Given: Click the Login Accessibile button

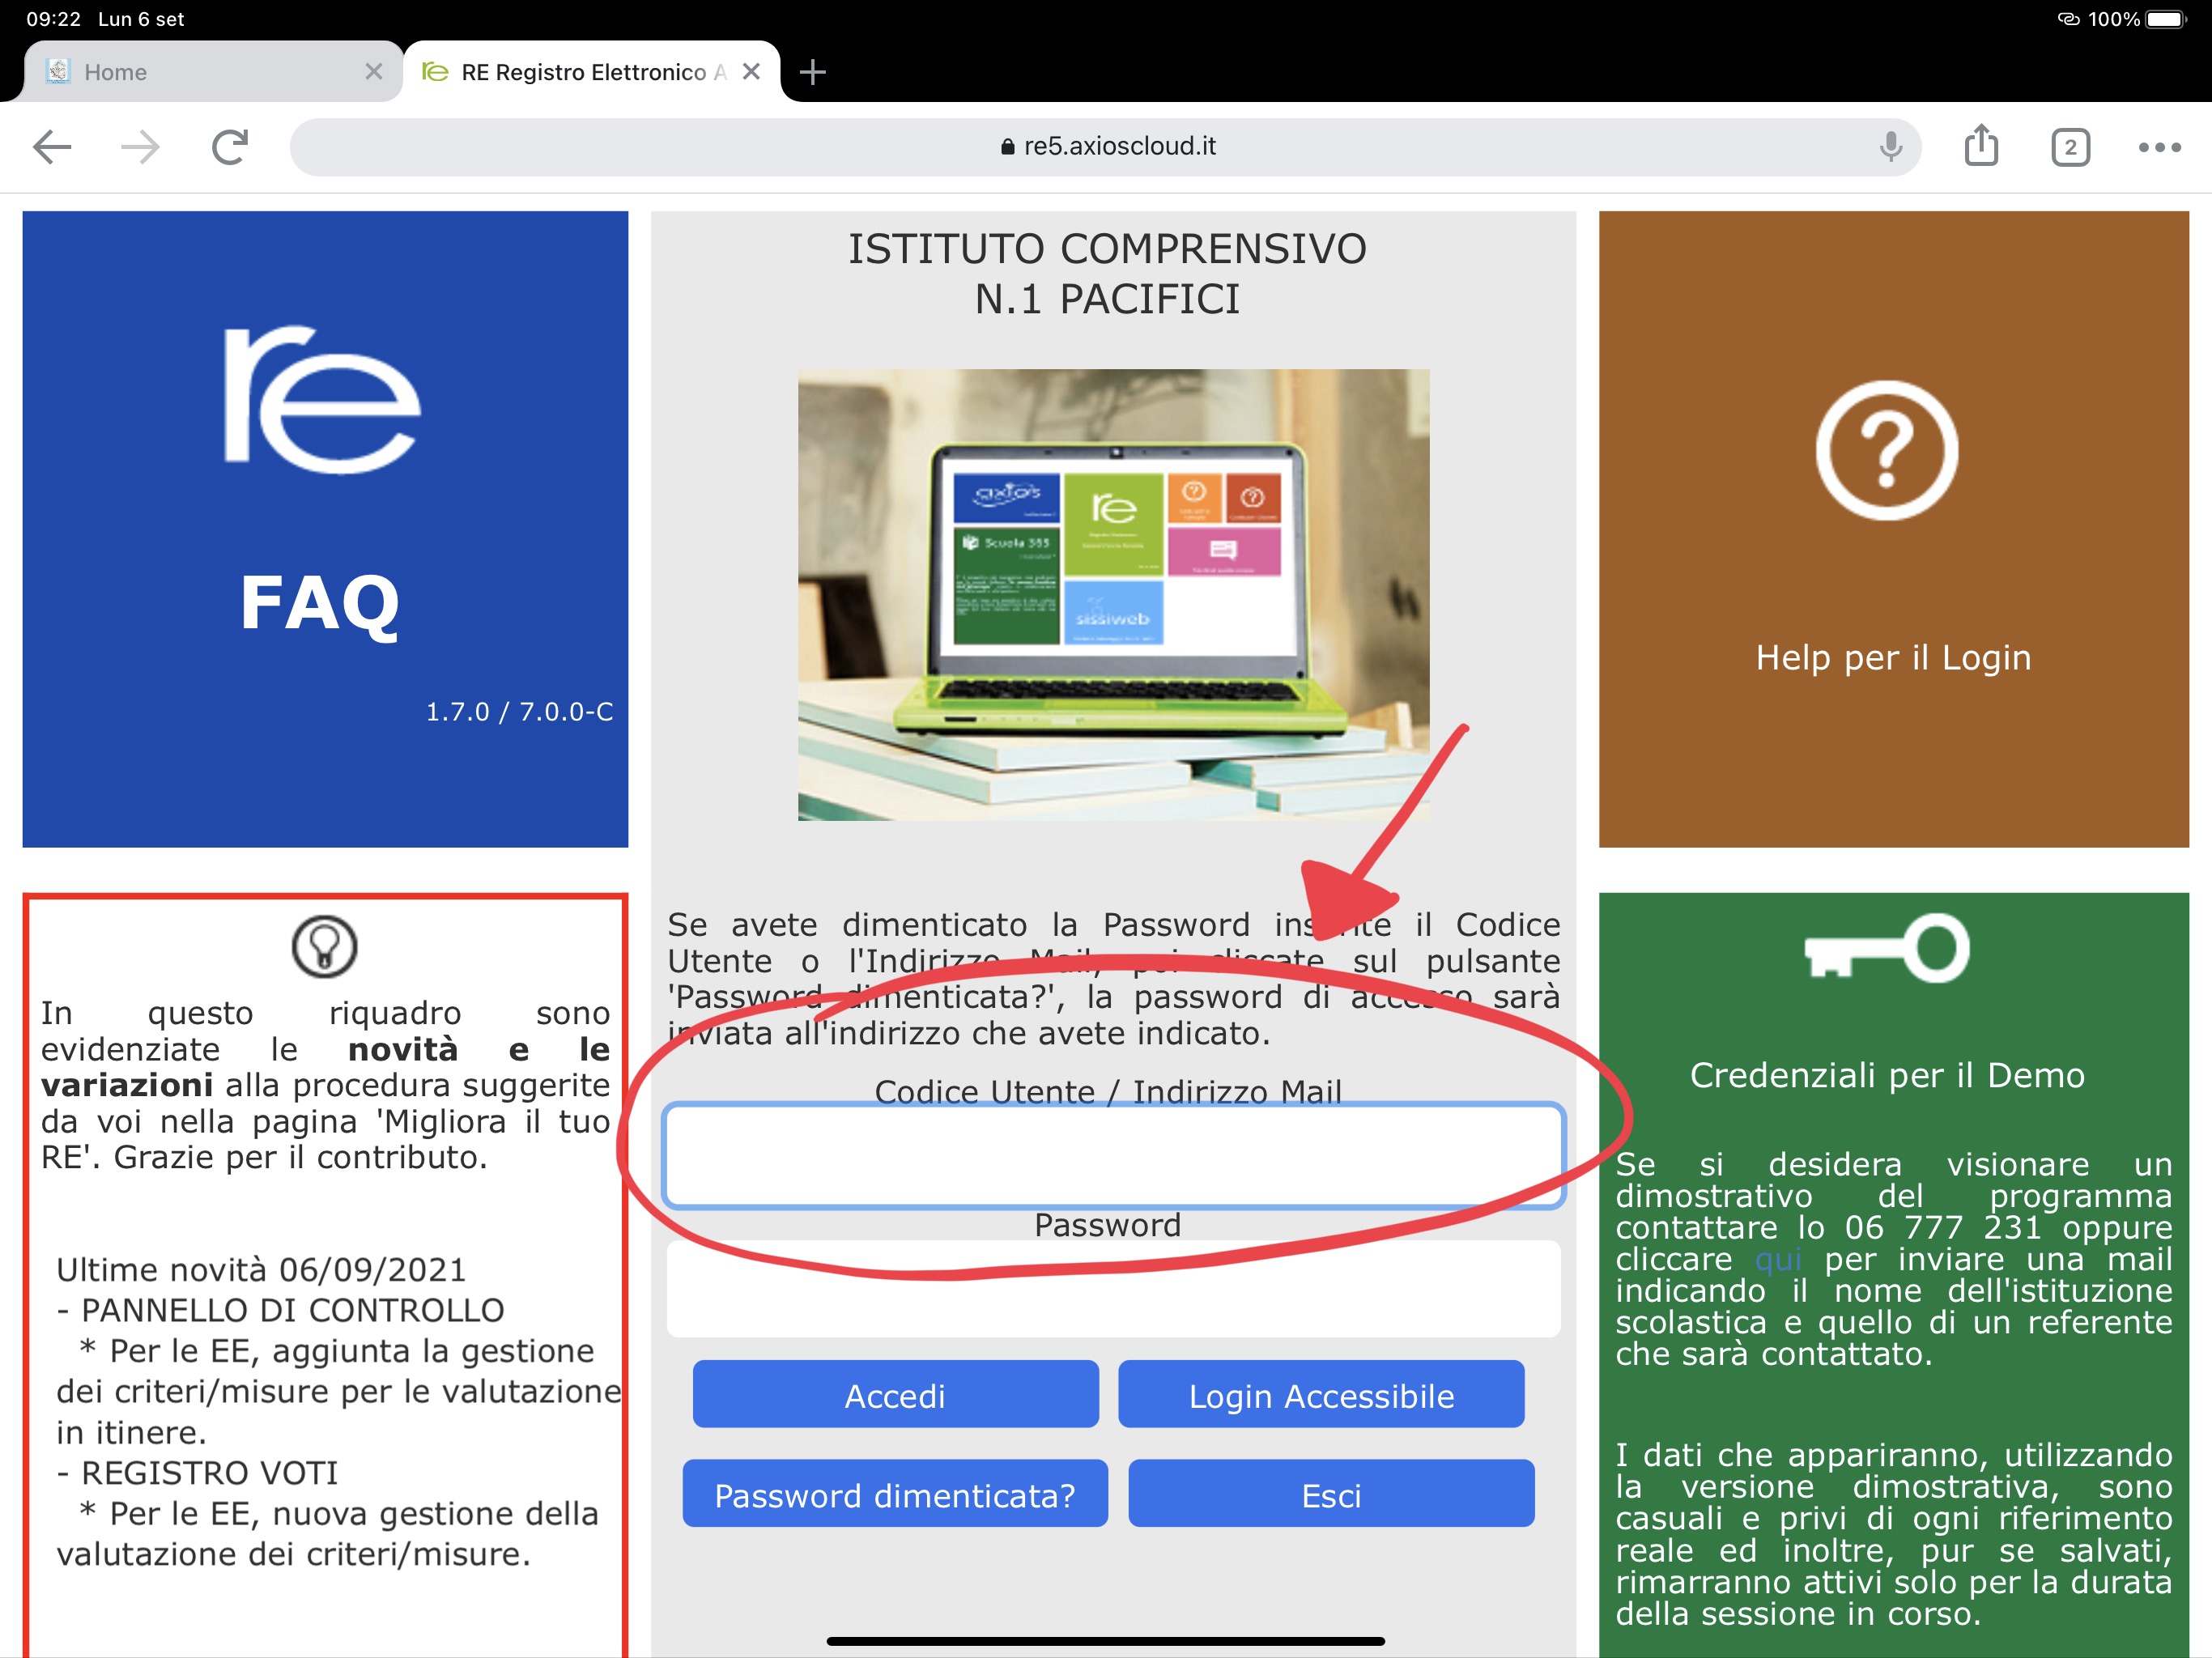Looking at the screenshot, I should tap(1321, 1394).
